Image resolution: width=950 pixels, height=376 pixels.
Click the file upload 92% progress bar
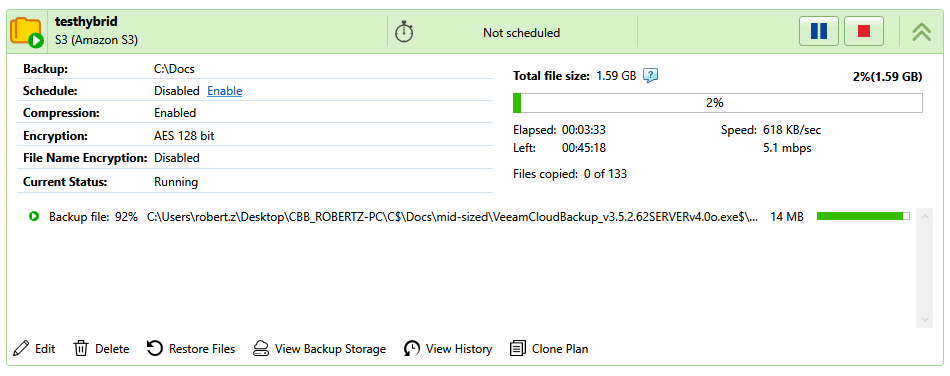tap(863, 216)
